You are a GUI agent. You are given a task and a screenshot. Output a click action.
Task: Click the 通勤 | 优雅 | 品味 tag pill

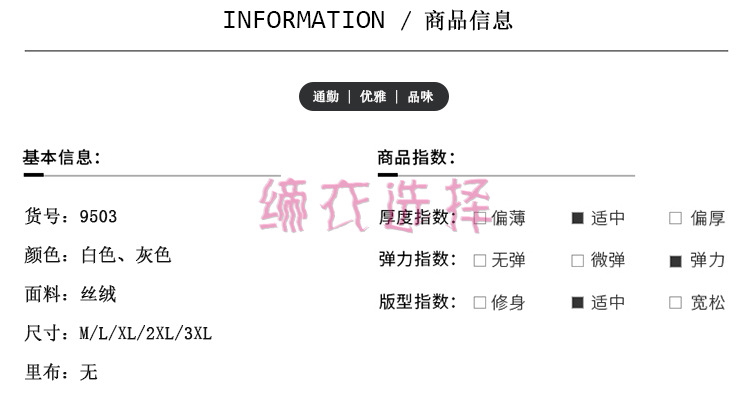(x=374, y=97)
